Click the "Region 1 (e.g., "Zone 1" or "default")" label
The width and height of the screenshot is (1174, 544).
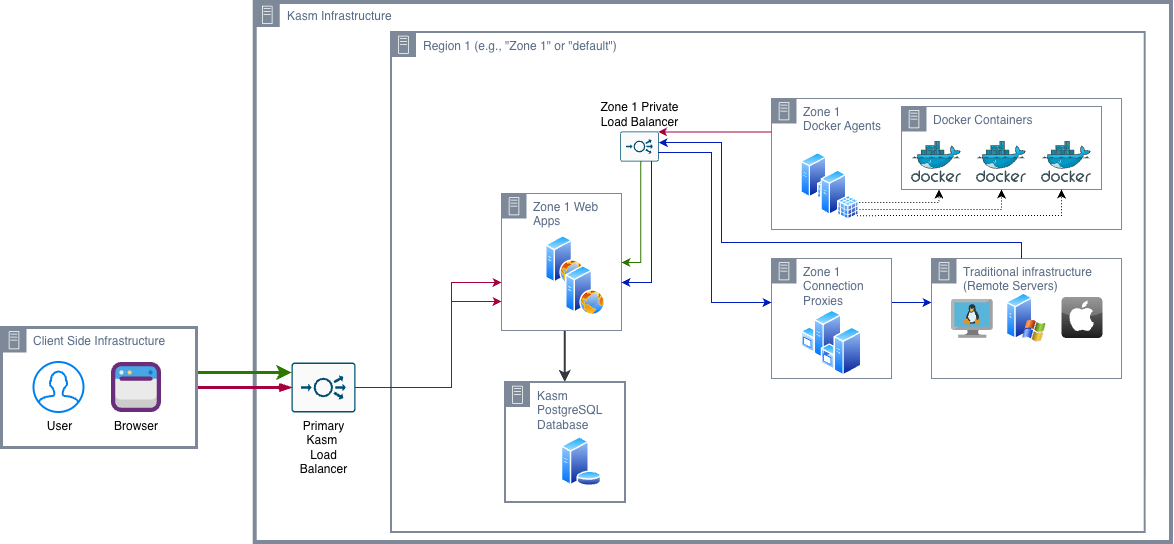(520, 46)
